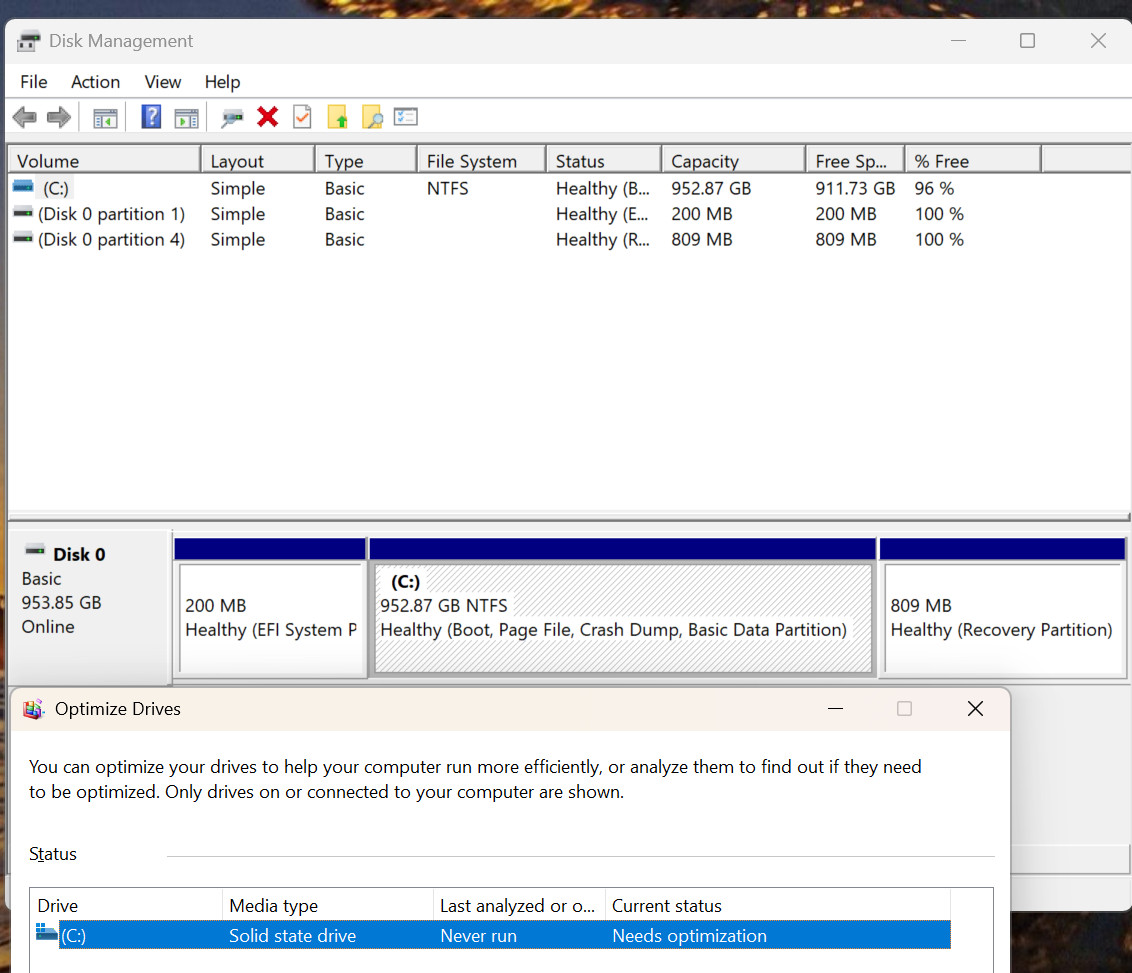
Task: Open the View menu
Action: coord(162,82)
